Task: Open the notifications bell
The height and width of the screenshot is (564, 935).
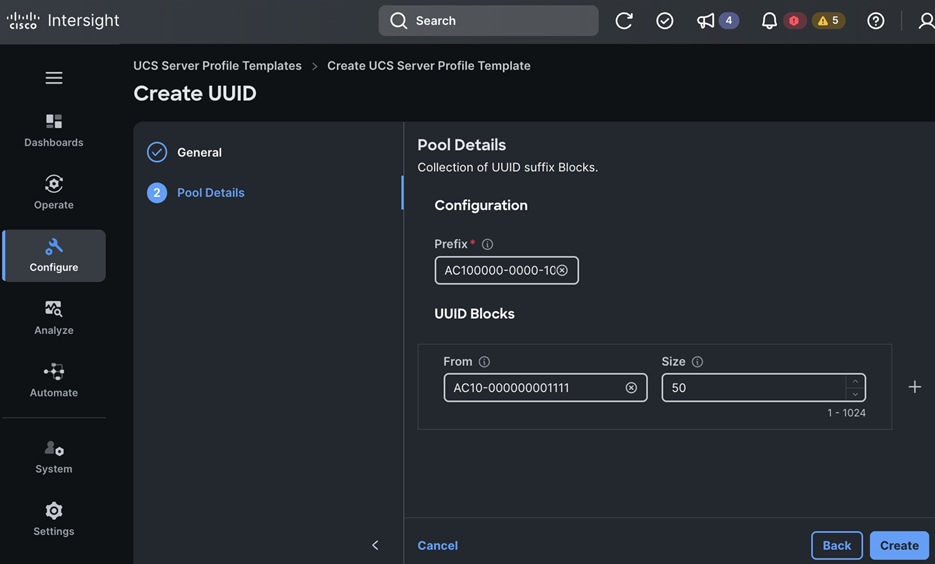Action: (769, 21)
